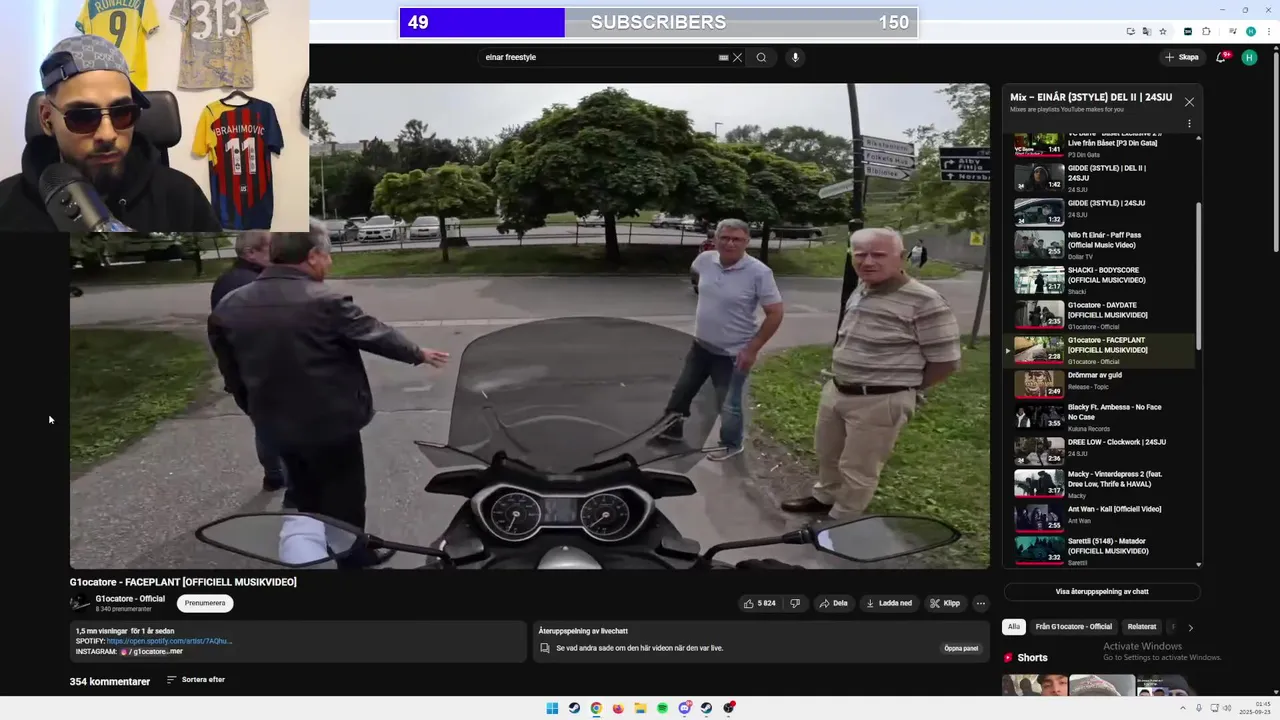Screen dimensions: 1280x720
Task: Click the main page vertical scrollbar
Action: 1274,150
